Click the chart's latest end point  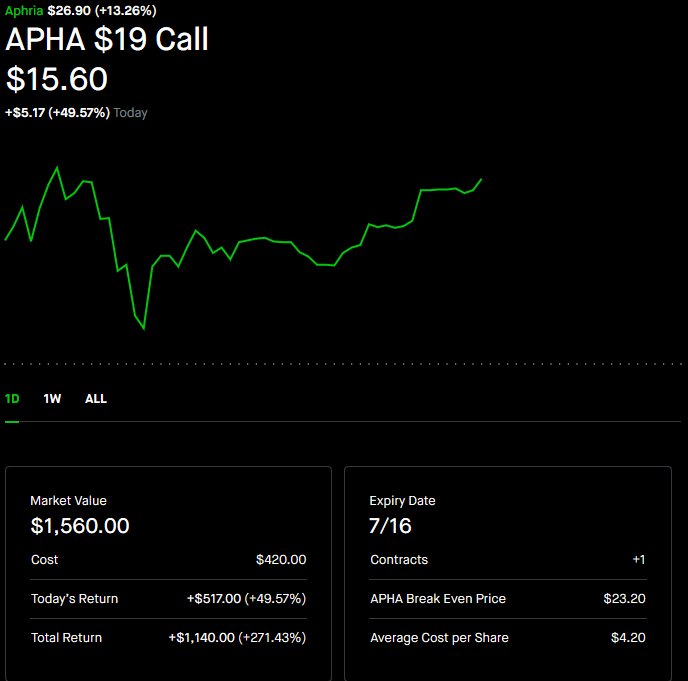pos(481,180)
